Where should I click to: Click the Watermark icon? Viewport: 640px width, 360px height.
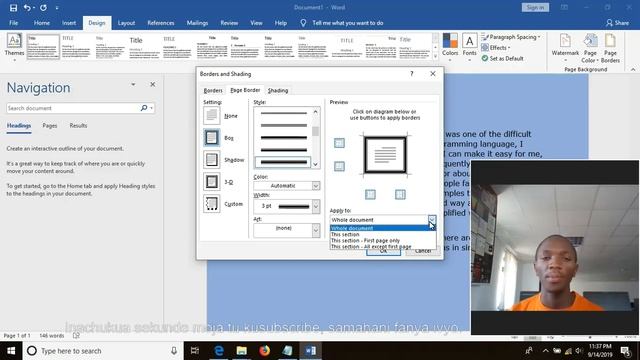tap(565, 41)
